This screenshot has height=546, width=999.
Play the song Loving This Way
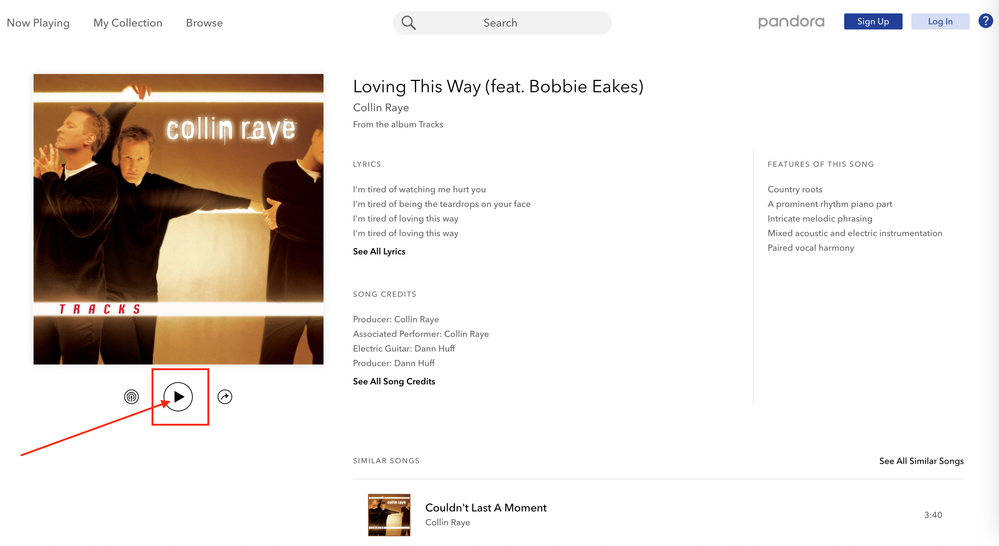tap(178, 396)
